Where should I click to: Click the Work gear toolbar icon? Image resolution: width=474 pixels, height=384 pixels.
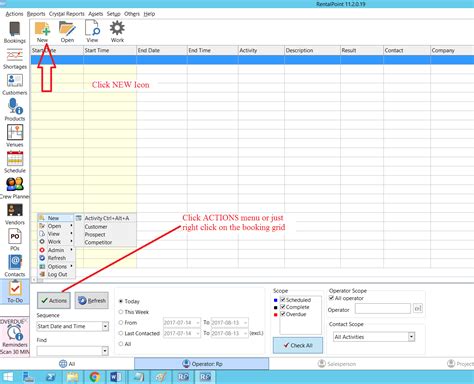point(117,32)
